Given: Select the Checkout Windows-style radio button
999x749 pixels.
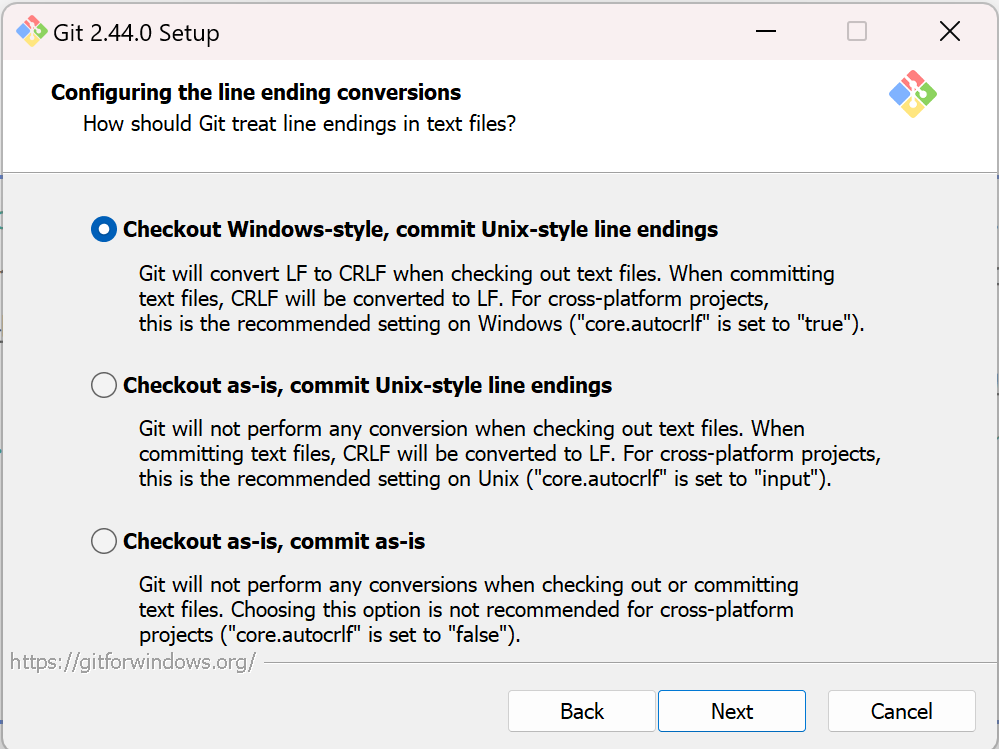Looking at the screenshot, I should click(104, 230).
